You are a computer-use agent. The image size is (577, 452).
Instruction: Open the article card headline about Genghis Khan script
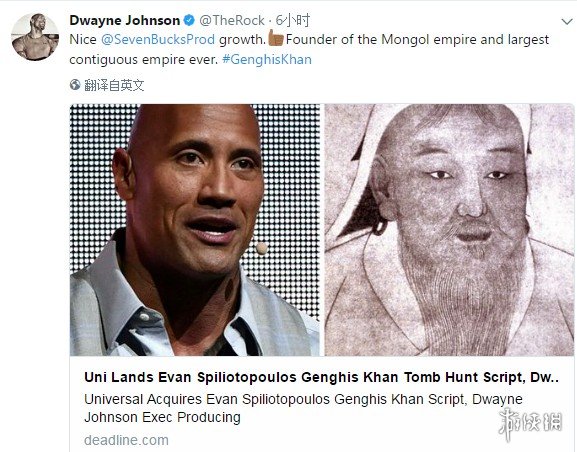click(x=321, y=377)
